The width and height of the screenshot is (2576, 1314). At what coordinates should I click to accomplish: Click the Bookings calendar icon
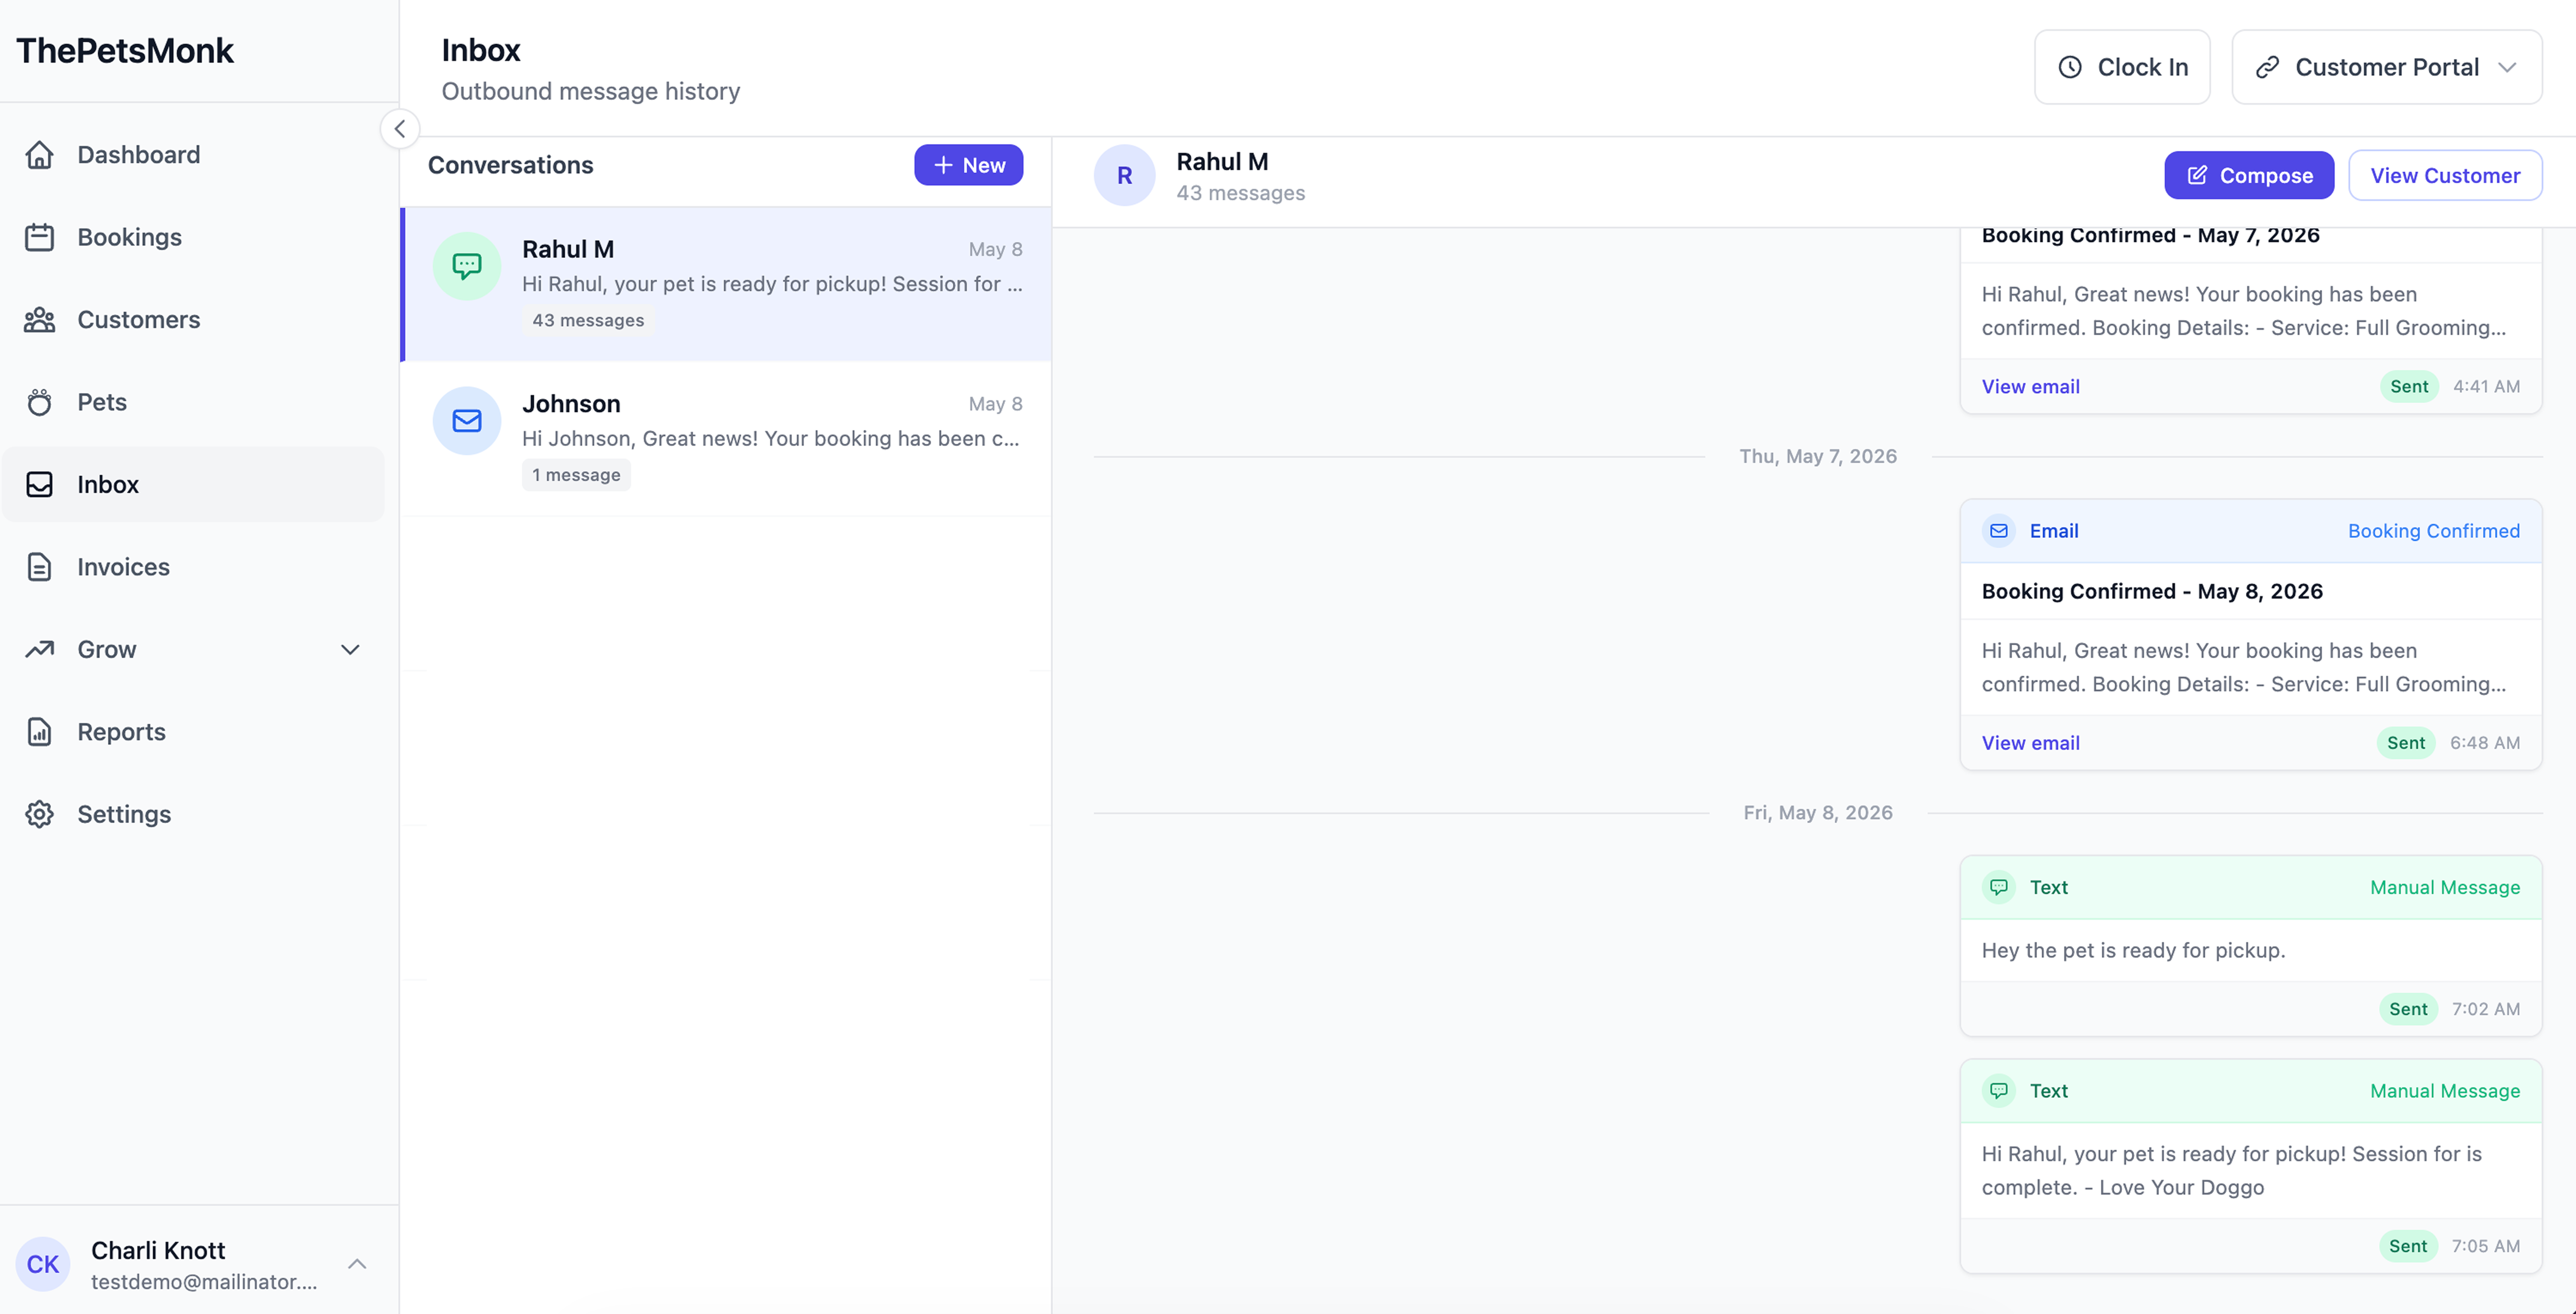pyautogui.click(x=39, y=237)
